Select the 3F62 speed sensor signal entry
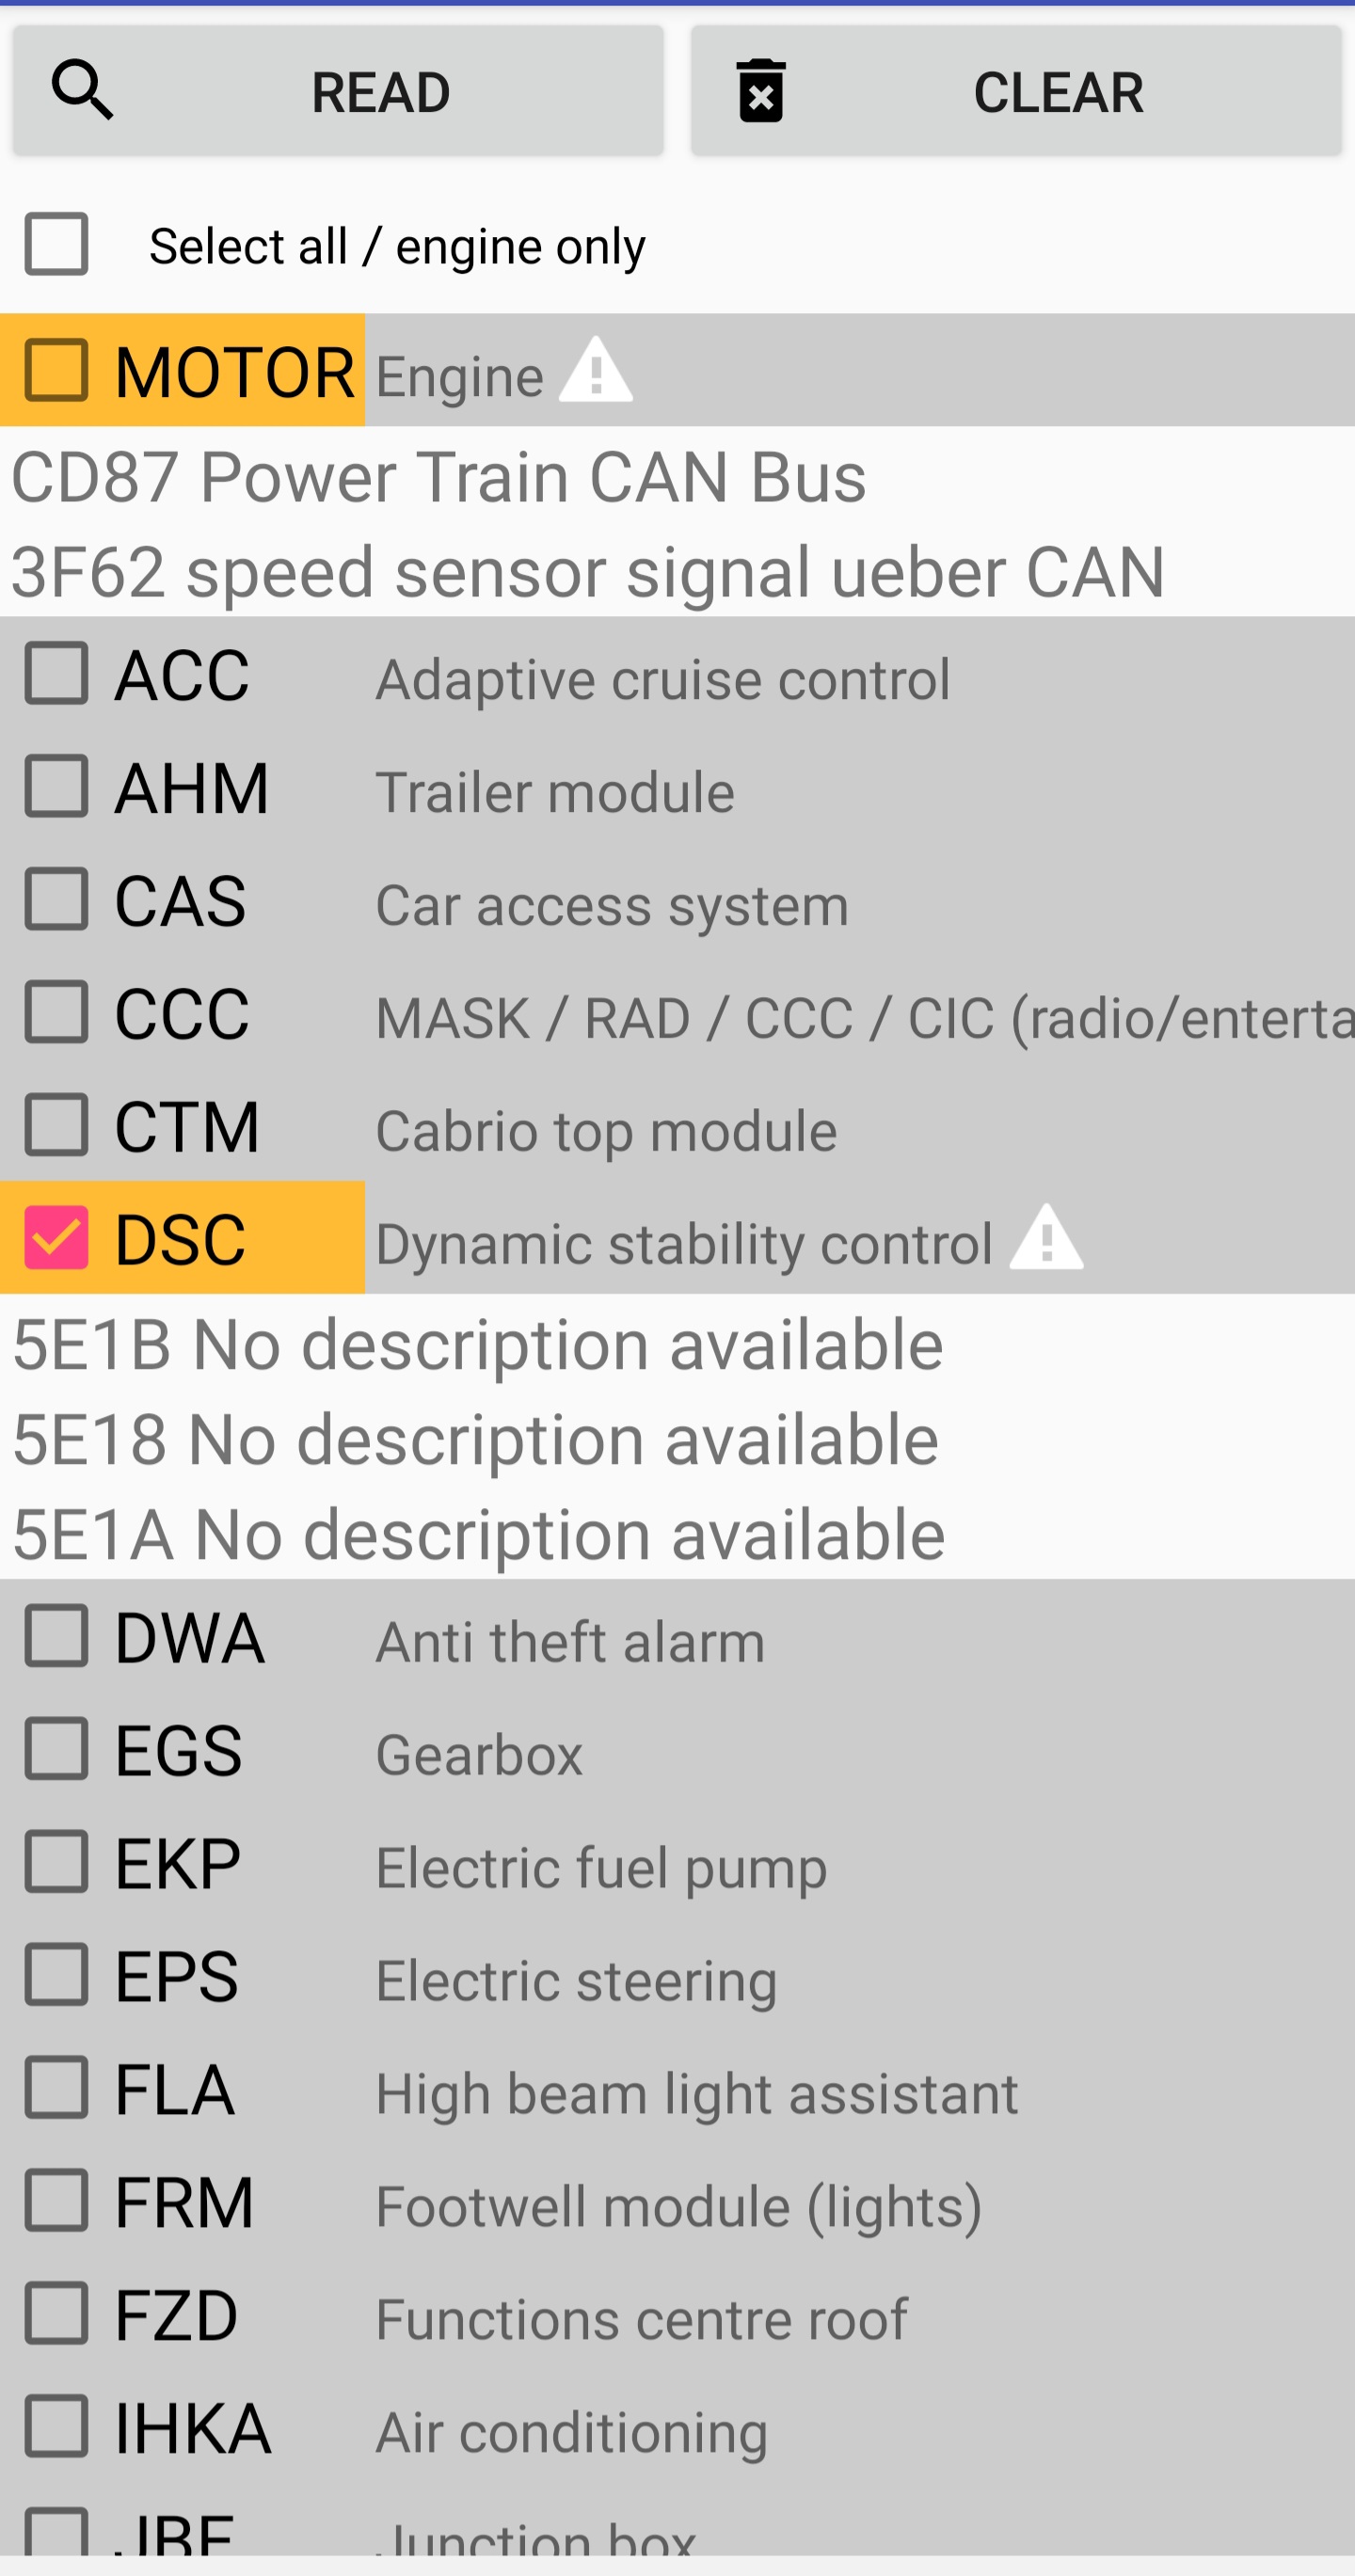This screenshot has height=2576, width=1355. pos(588,572)
